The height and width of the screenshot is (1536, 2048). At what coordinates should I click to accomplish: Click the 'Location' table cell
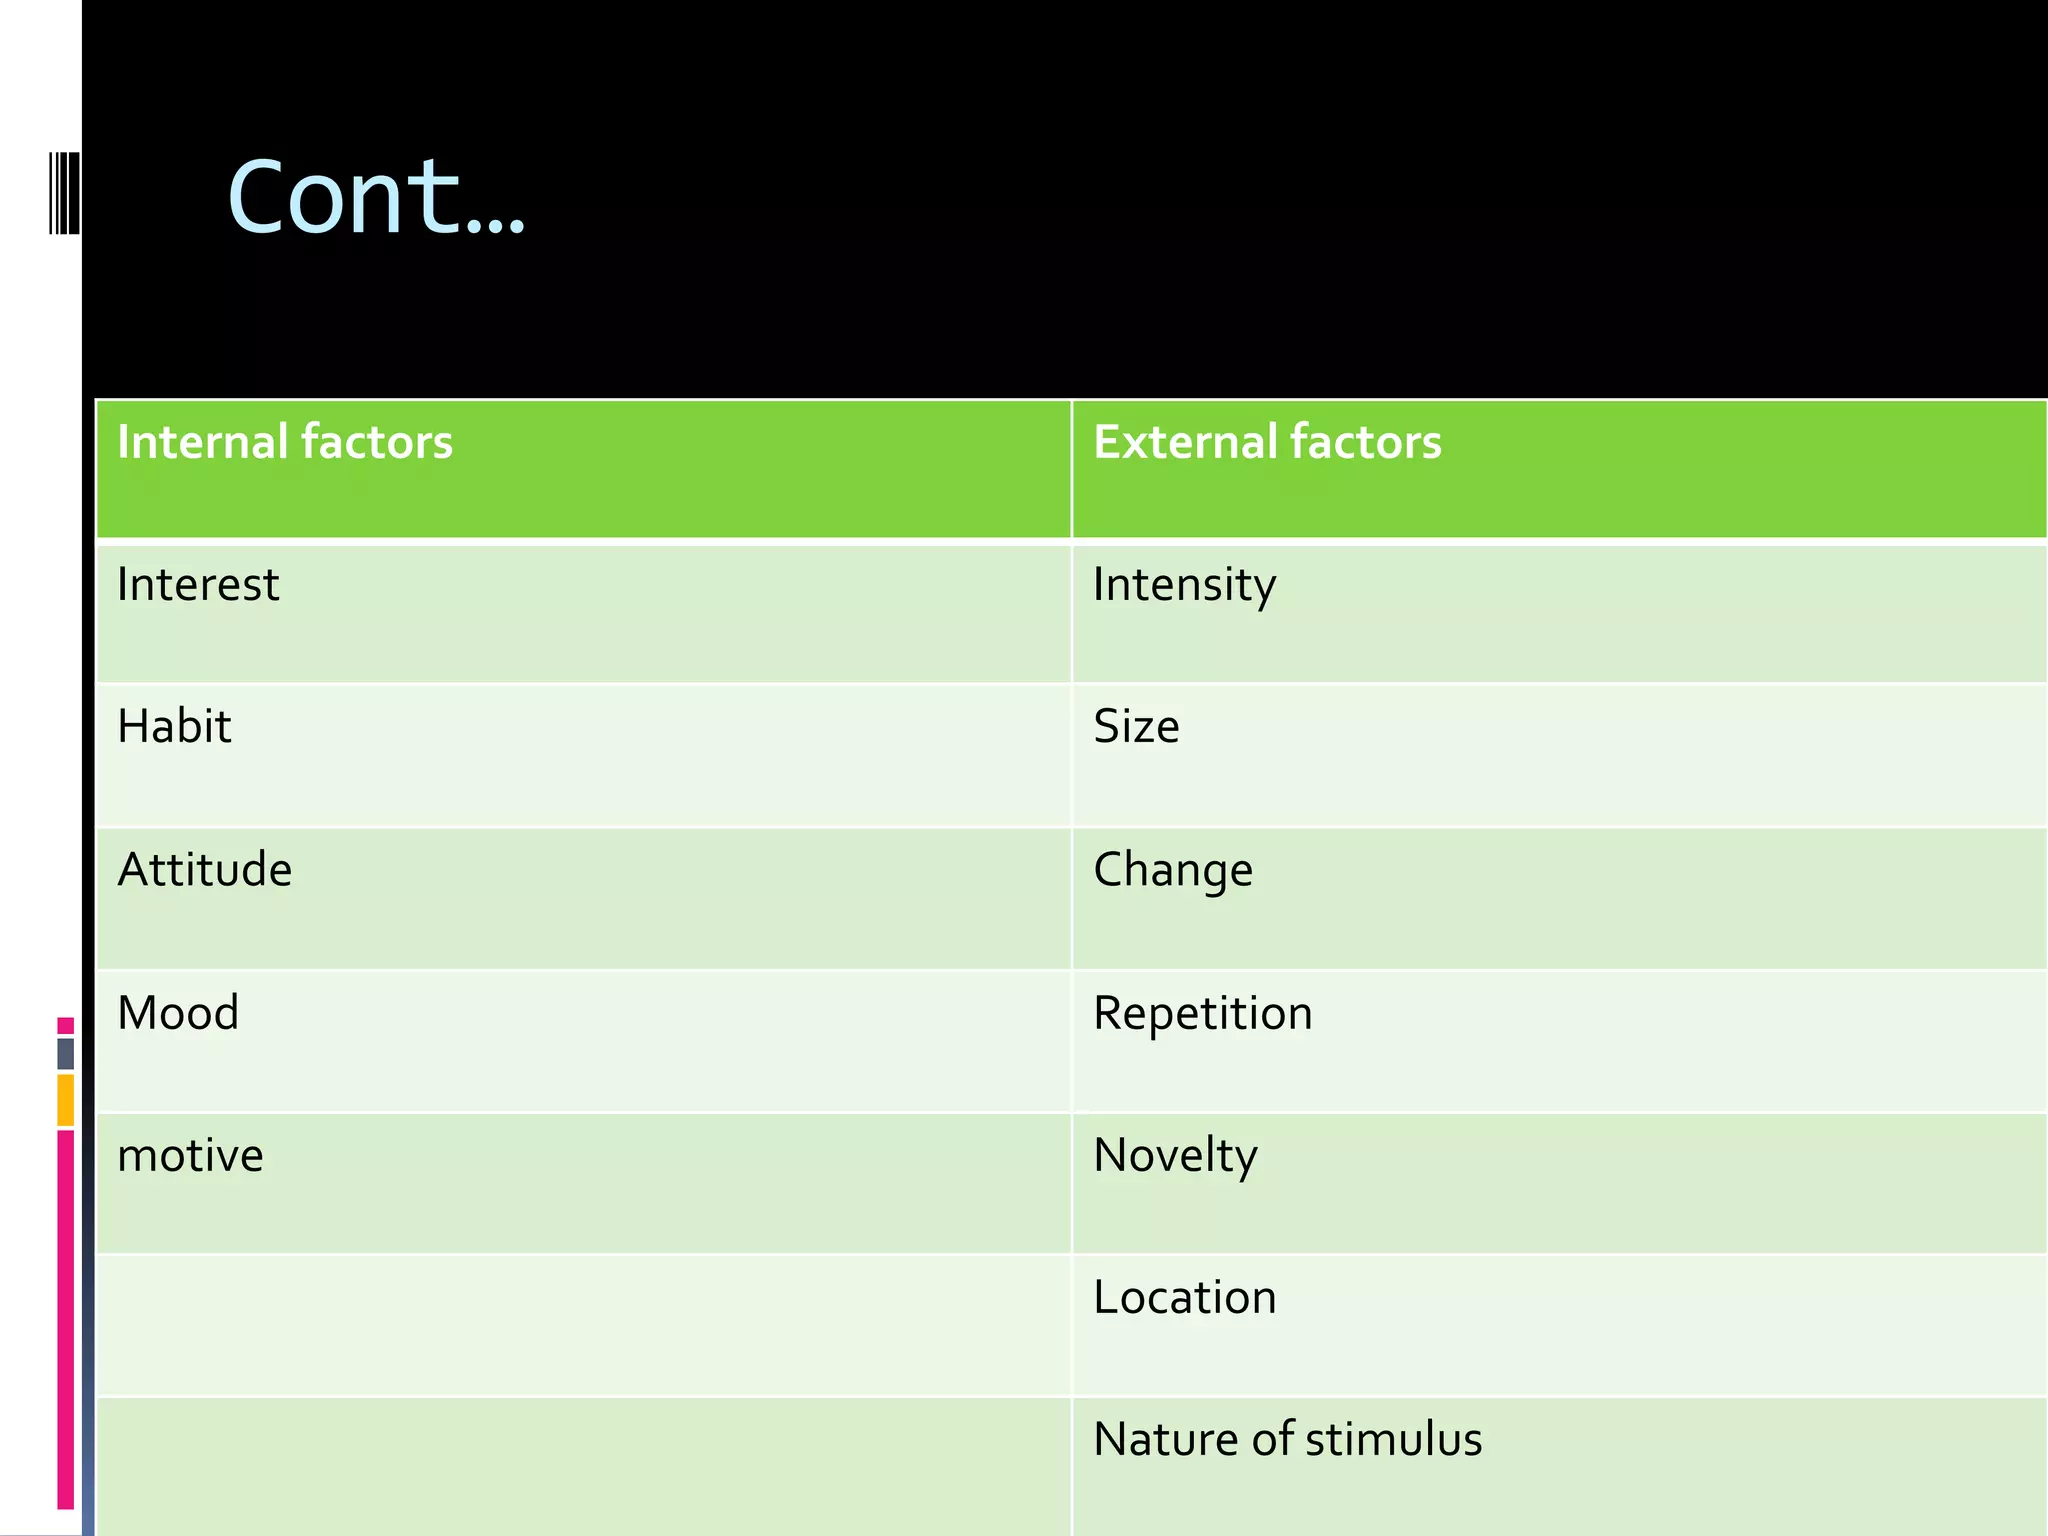[1559, 1325]
